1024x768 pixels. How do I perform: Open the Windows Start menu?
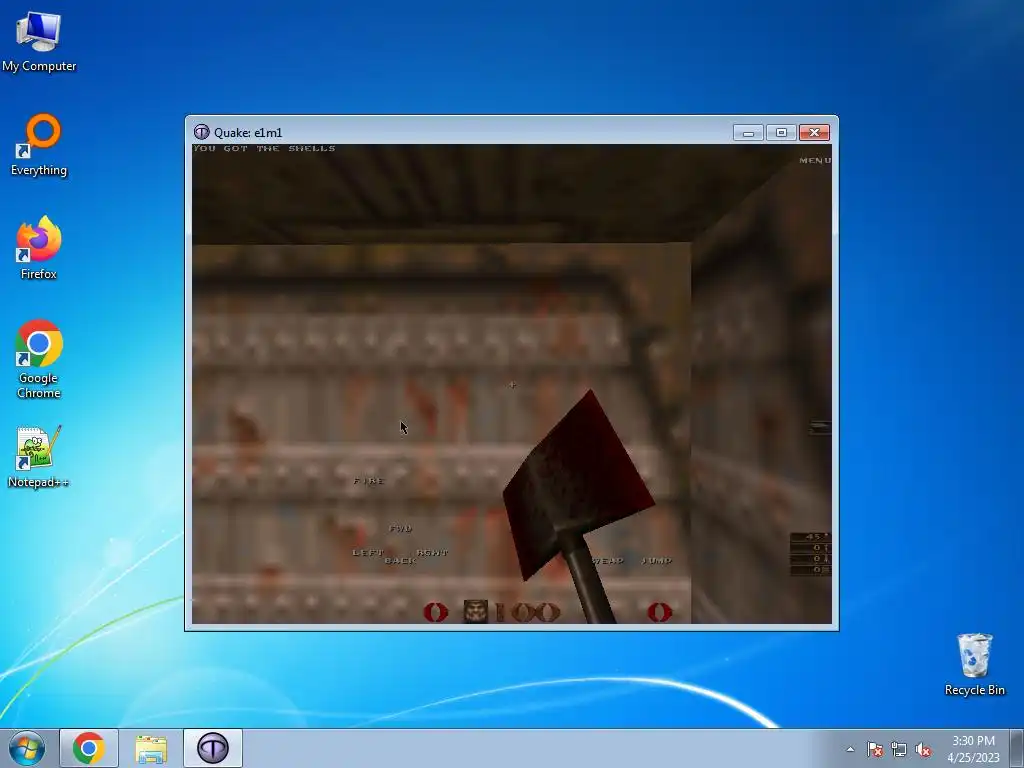27,748
